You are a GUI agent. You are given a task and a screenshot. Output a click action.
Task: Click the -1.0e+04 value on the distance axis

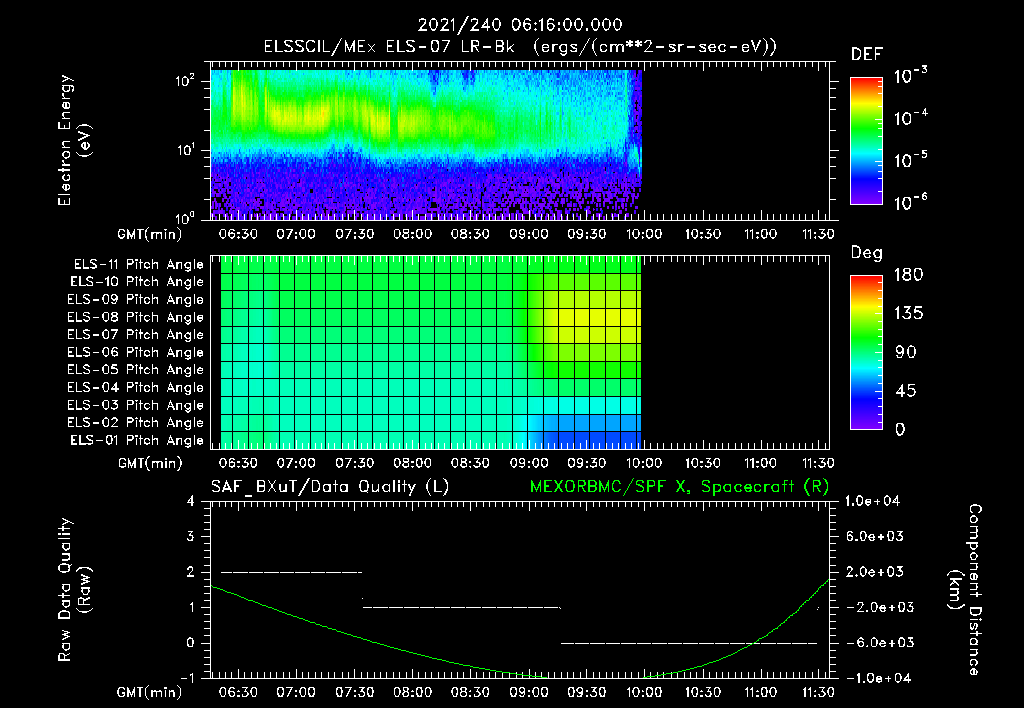(878, 679)
